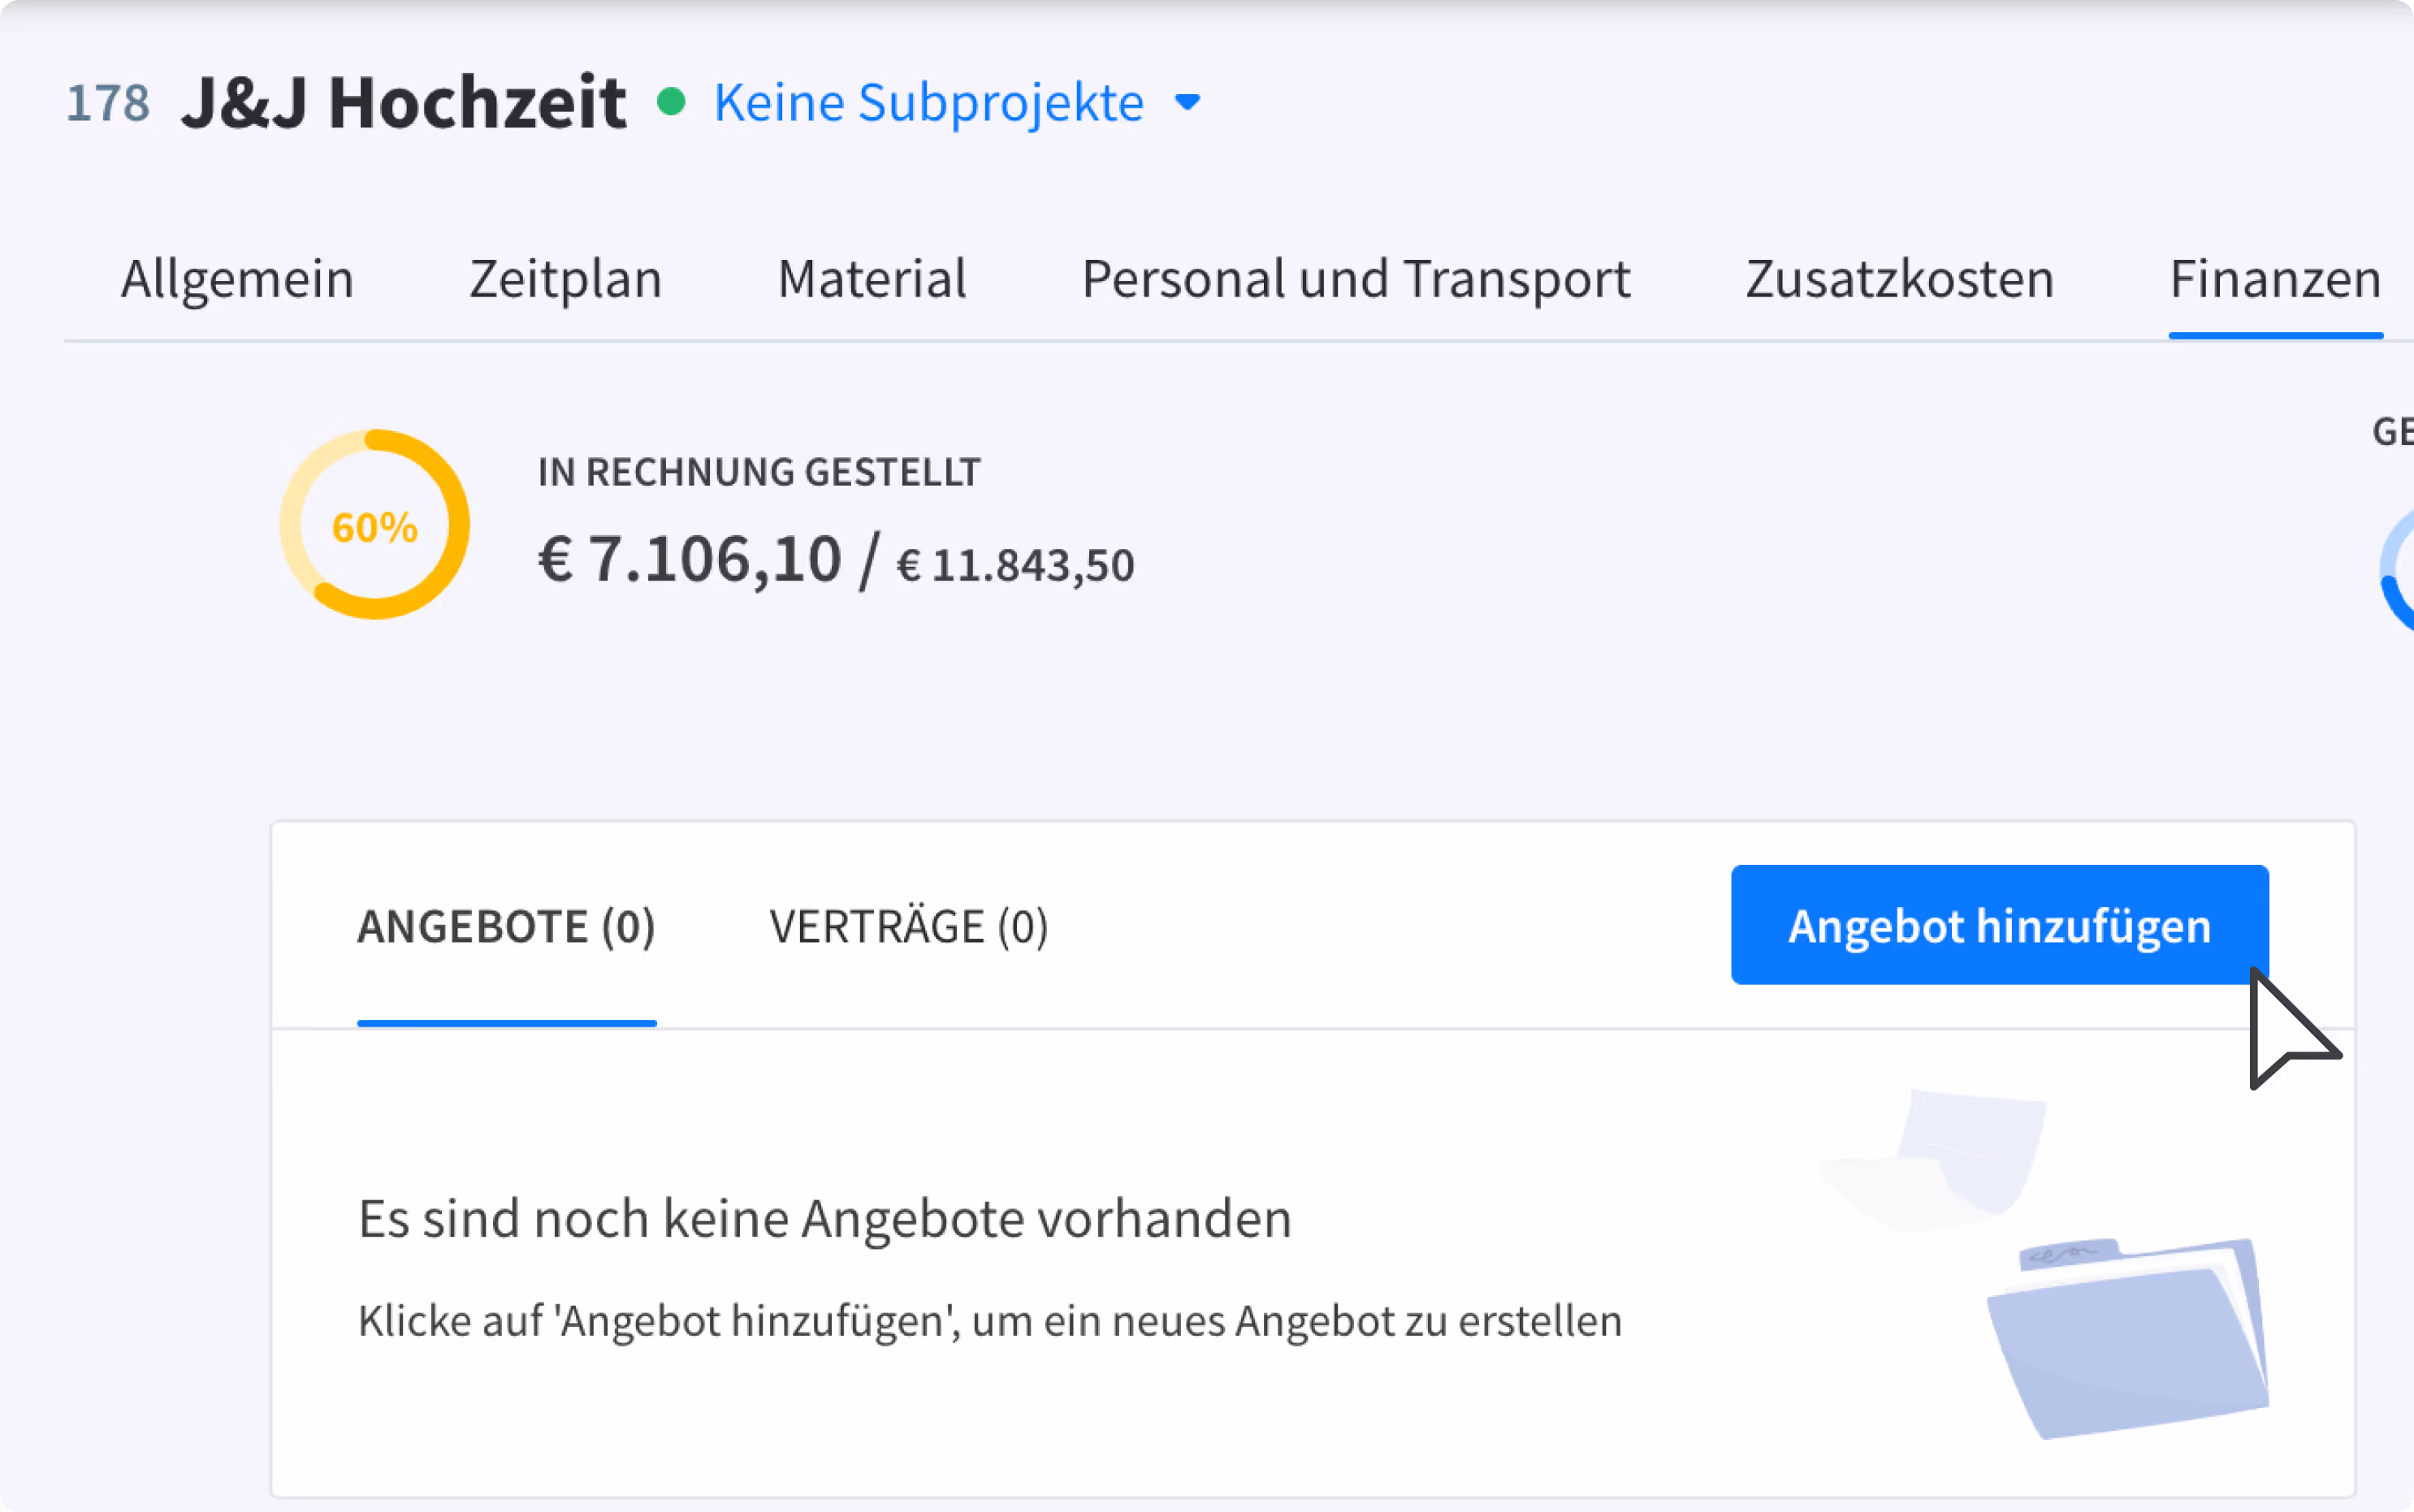
Task: Click the 60% orange progress ring
Action: 375,524
